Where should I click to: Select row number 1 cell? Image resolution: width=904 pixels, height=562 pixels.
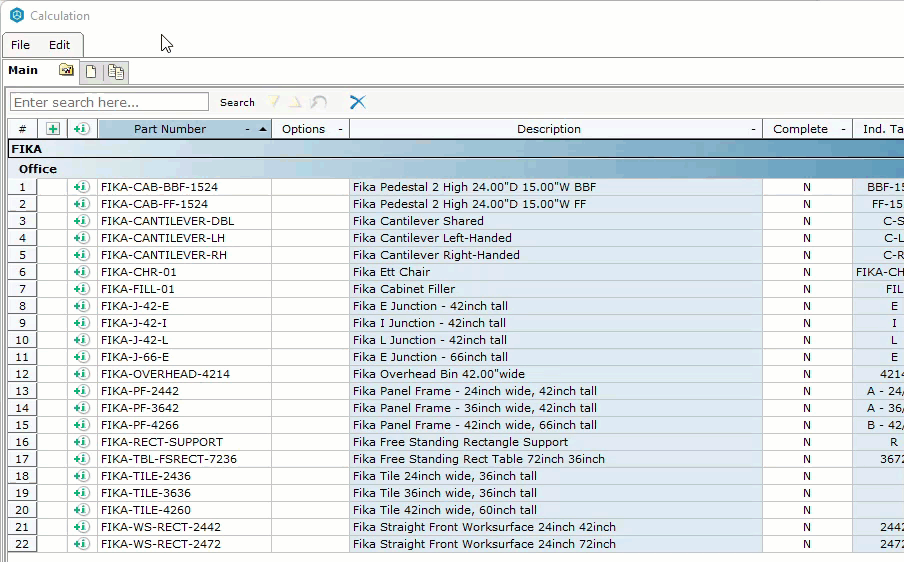[22, 187]
